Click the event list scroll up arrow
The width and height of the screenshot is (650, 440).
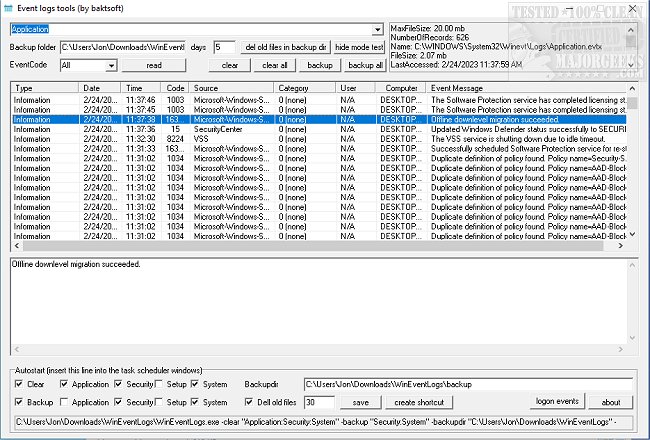click(x=632, y=88)
